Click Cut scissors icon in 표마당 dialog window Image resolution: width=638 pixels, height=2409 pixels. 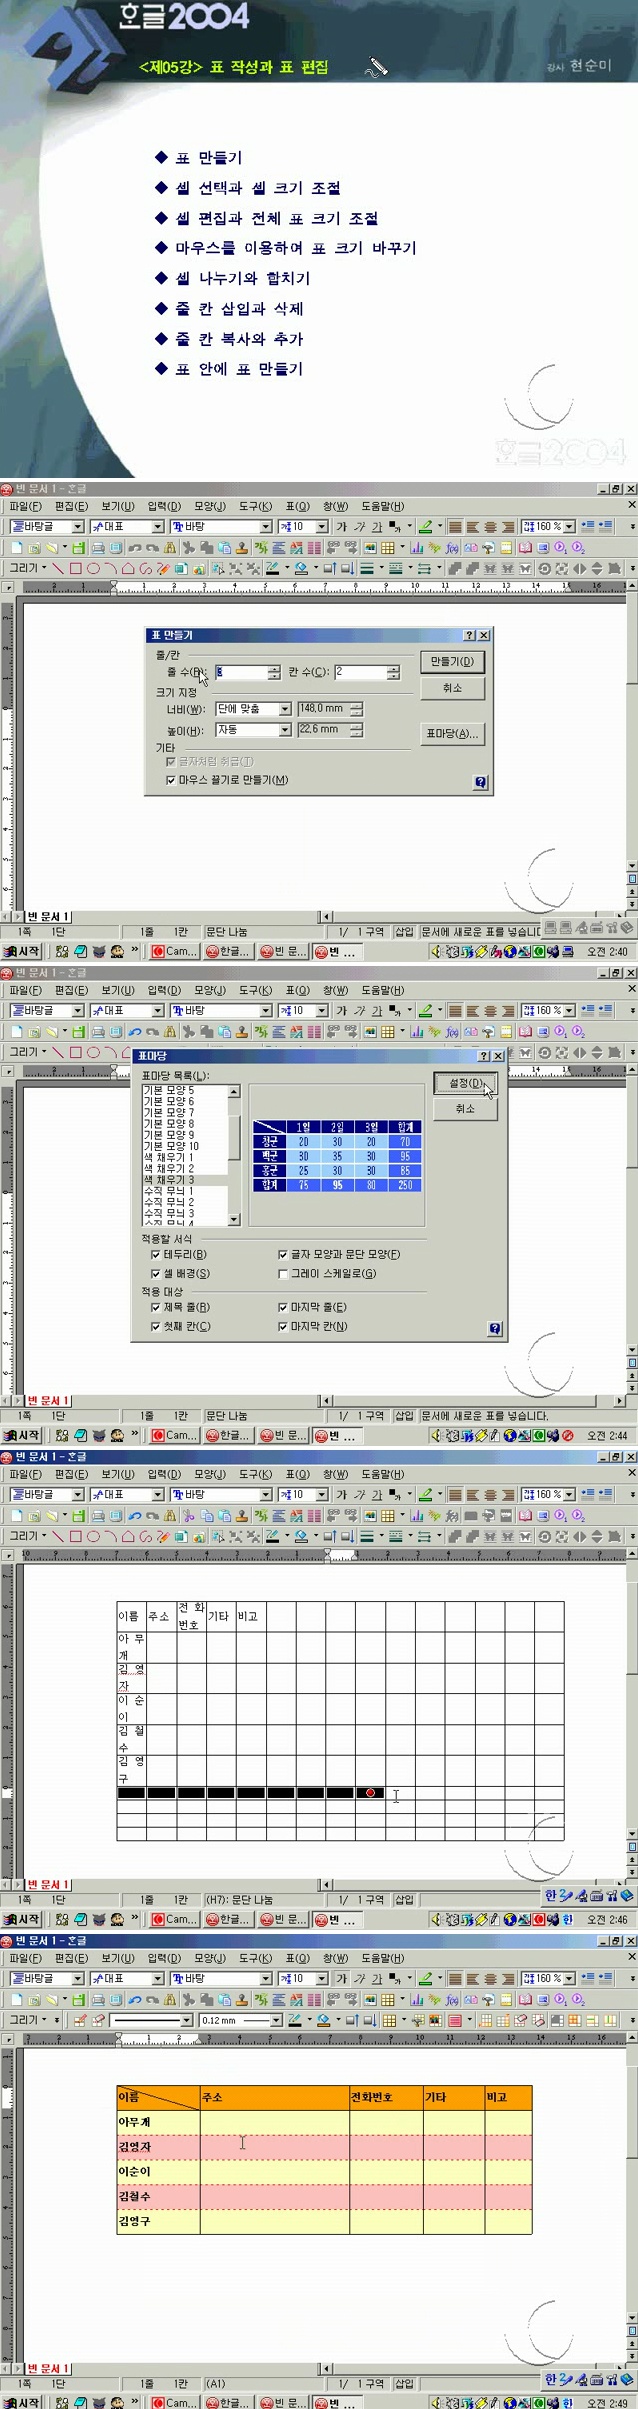[188, 1032]
